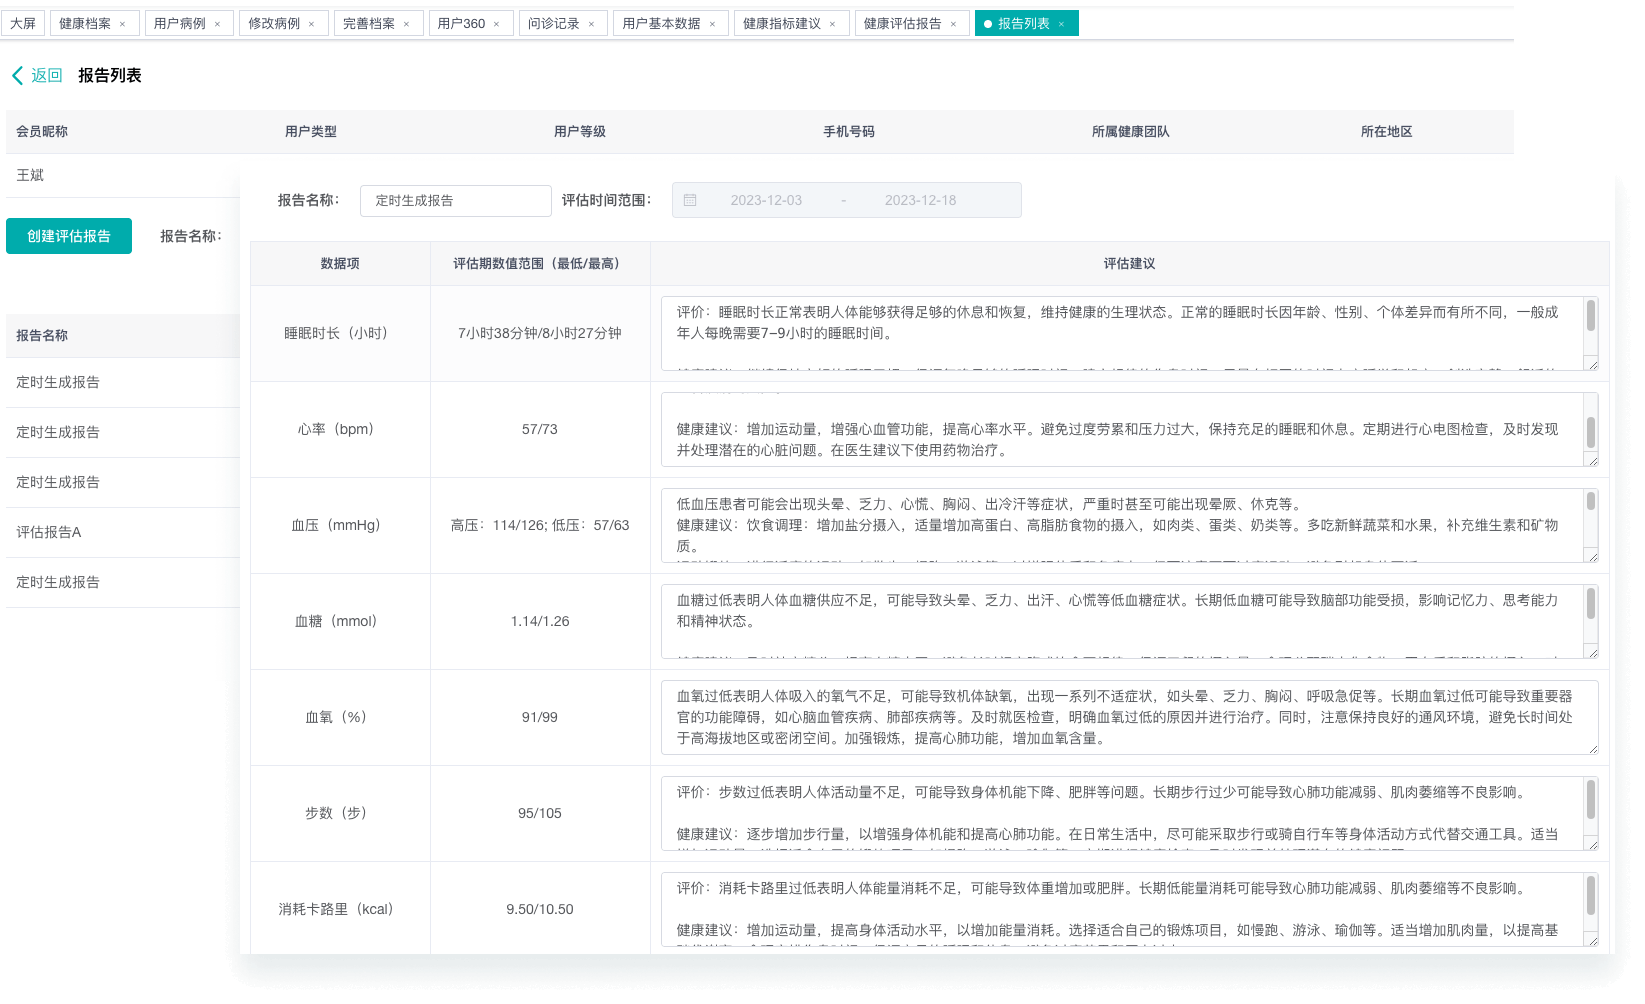Close the 健康档案 tab
The image size is (1645, 1004).
[122, 24]
